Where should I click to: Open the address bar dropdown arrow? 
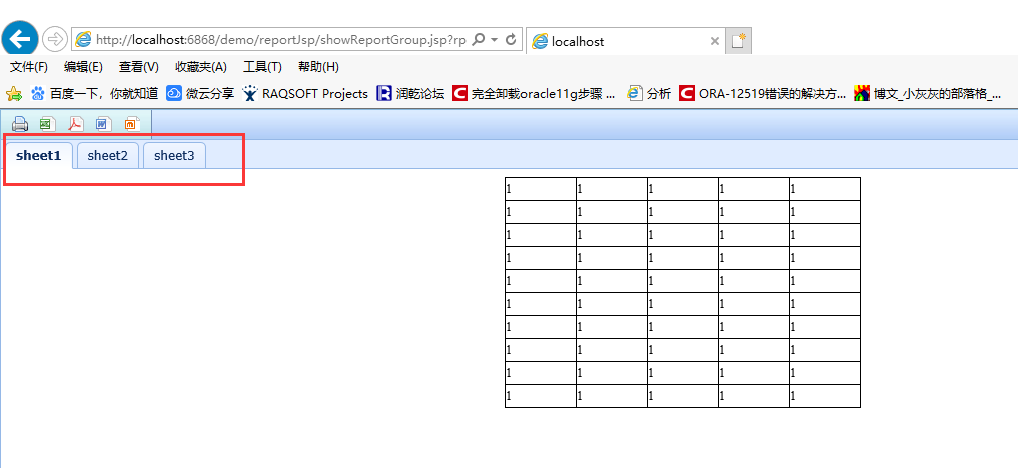pyautogui.click(x=495, y=40)
